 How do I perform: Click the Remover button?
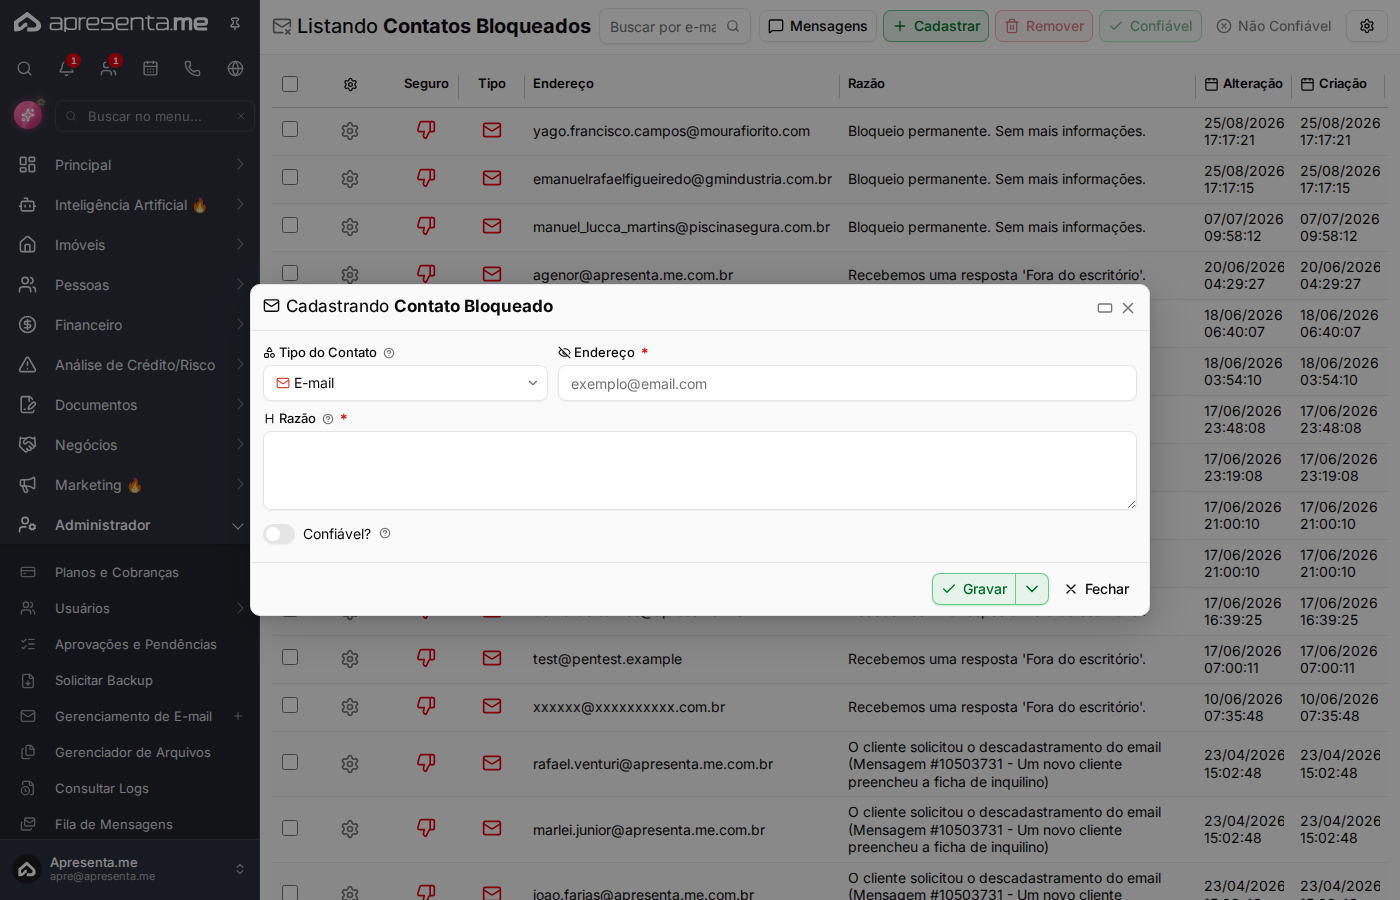[1044, 26]
